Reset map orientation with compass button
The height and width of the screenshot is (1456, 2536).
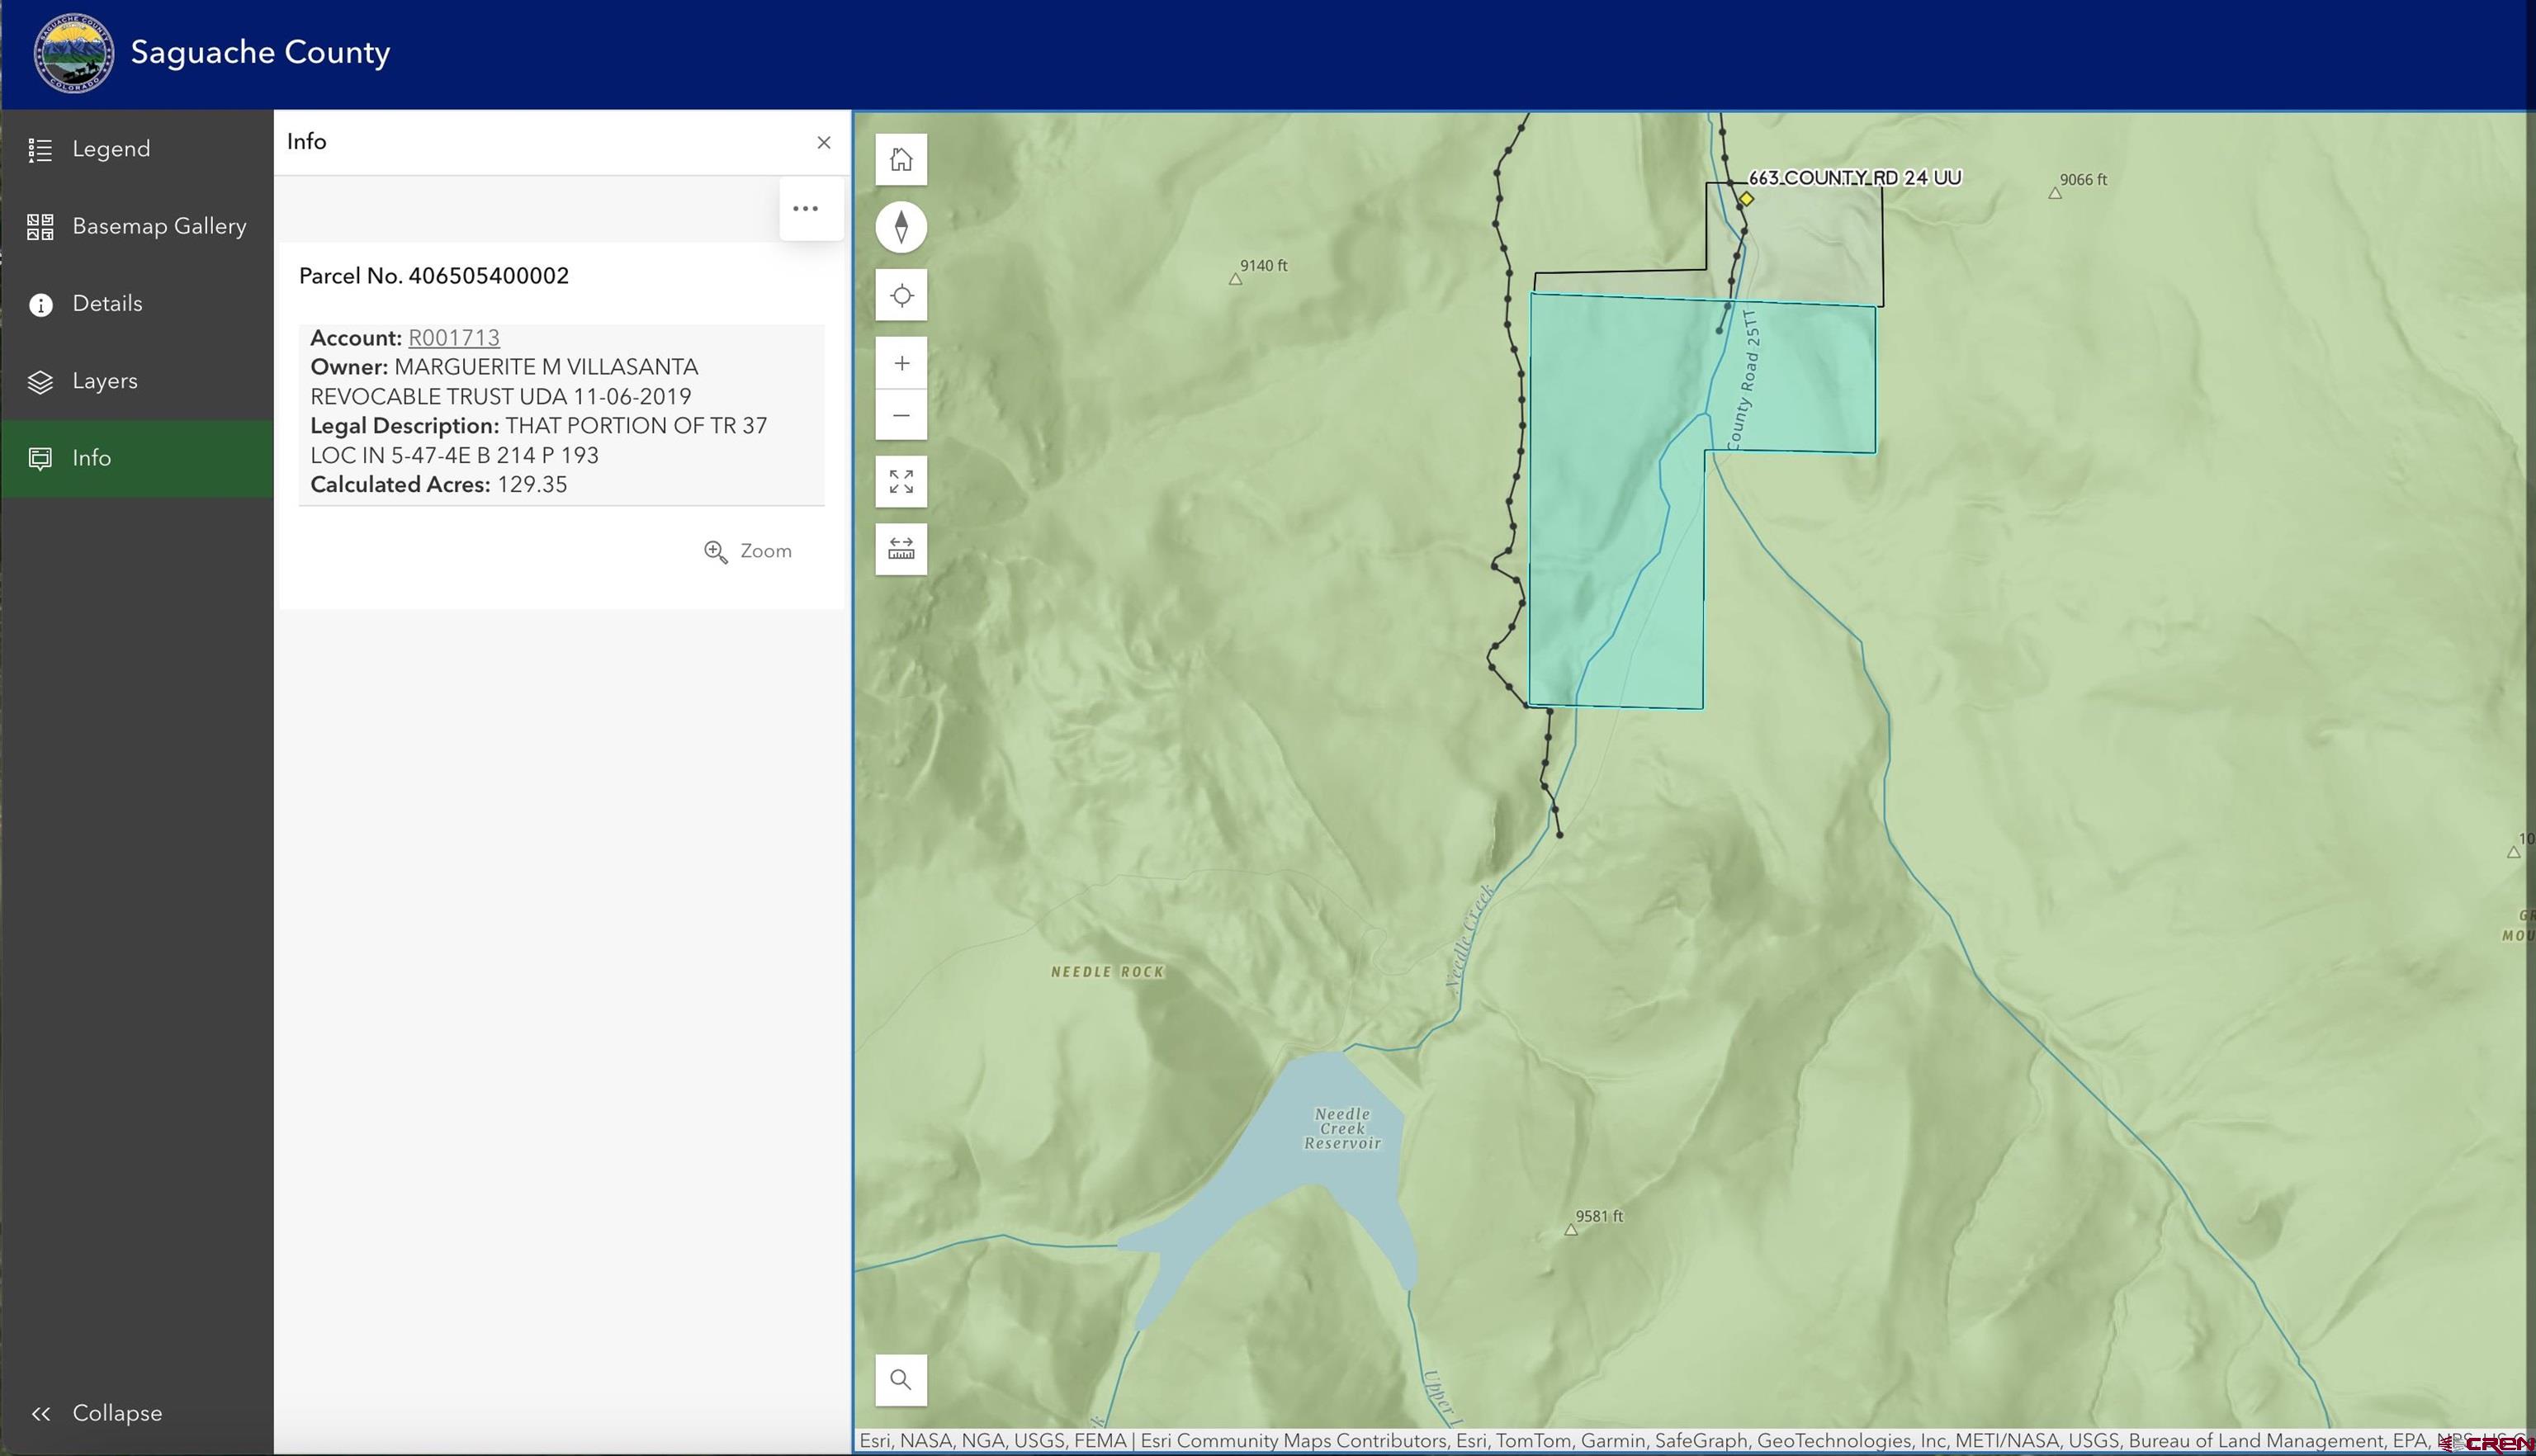(901, 227)
